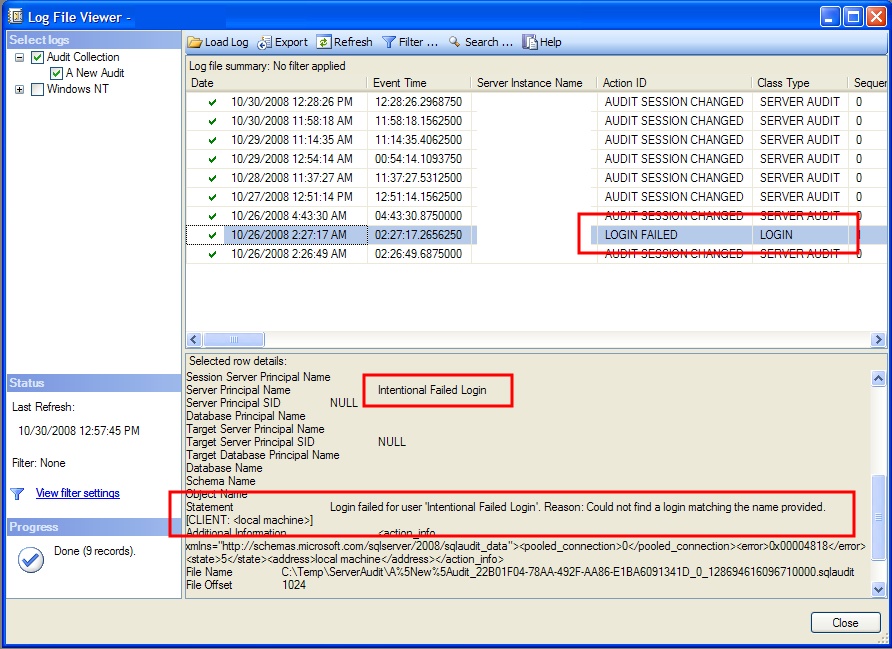Select the Refresh toolbar label

pyautogui.click(x=353, y=42)
